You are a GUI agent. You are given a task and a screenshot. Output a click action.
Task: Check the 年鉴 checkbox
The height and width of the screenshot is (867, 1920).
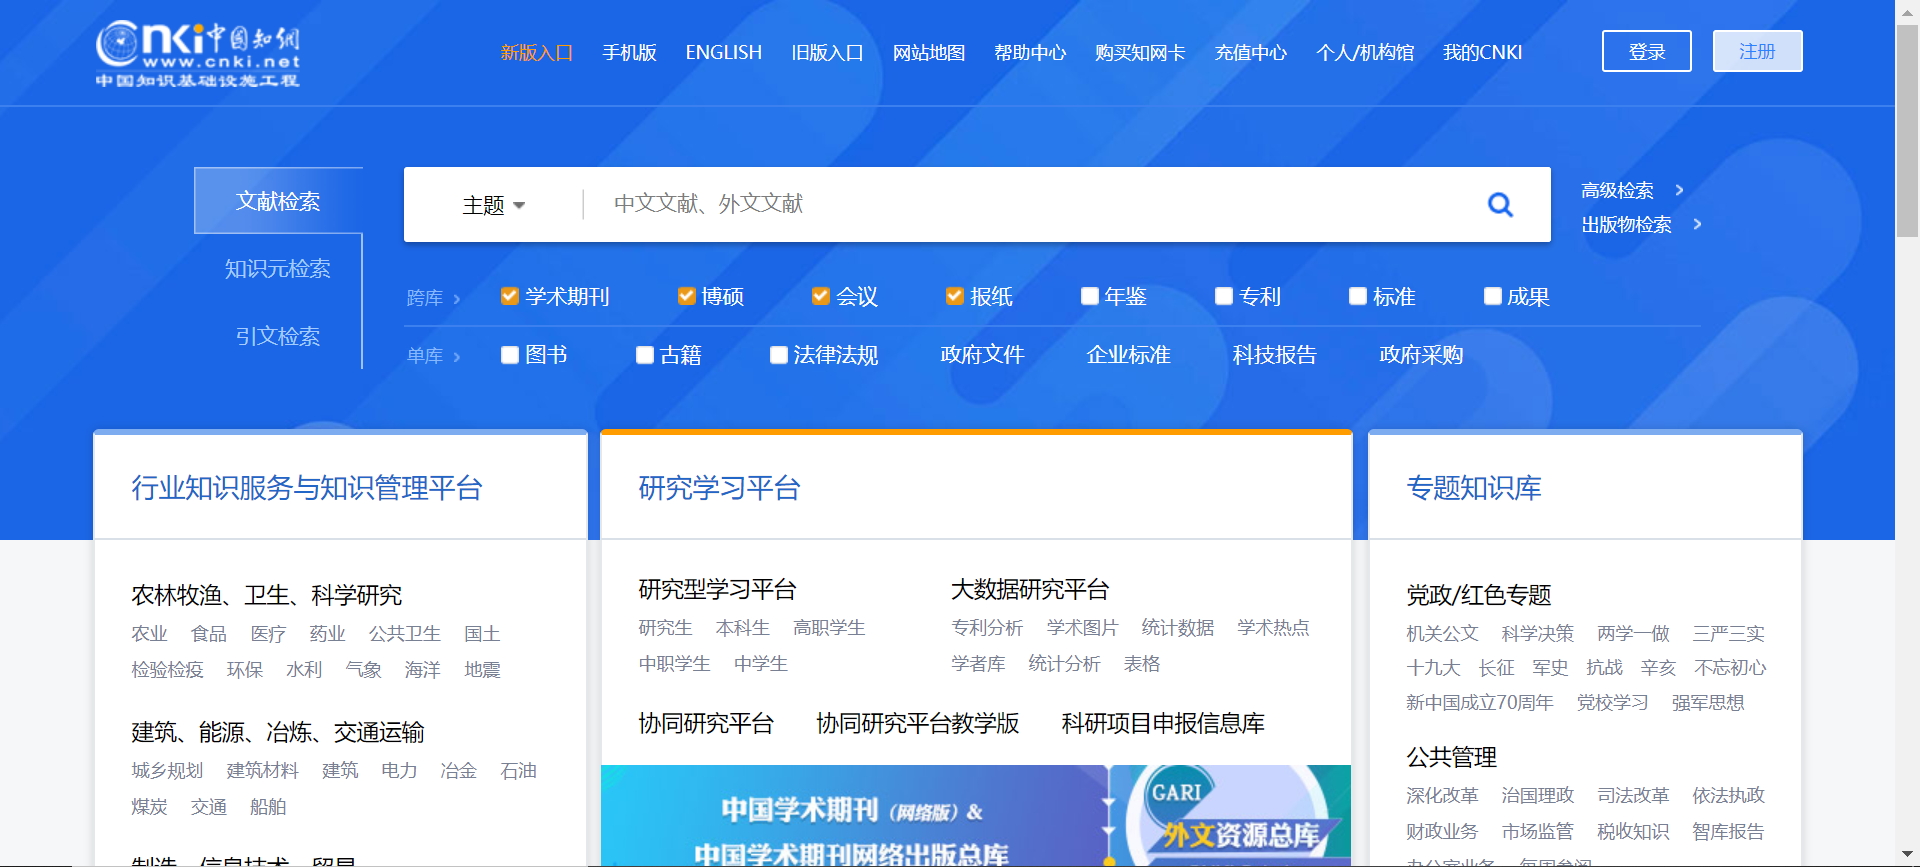click(x=1090, y=296)
